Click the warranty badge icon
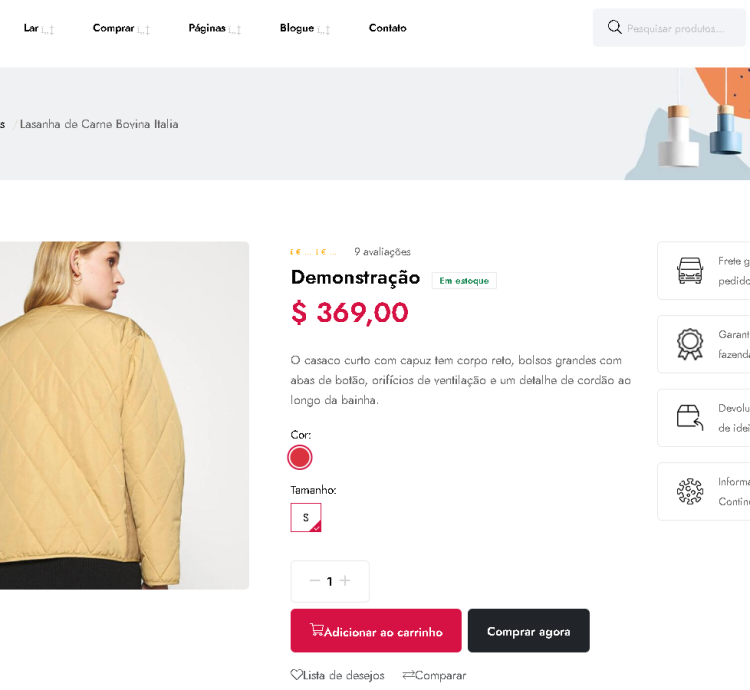750x690 pixels. [x=690, y=344]
